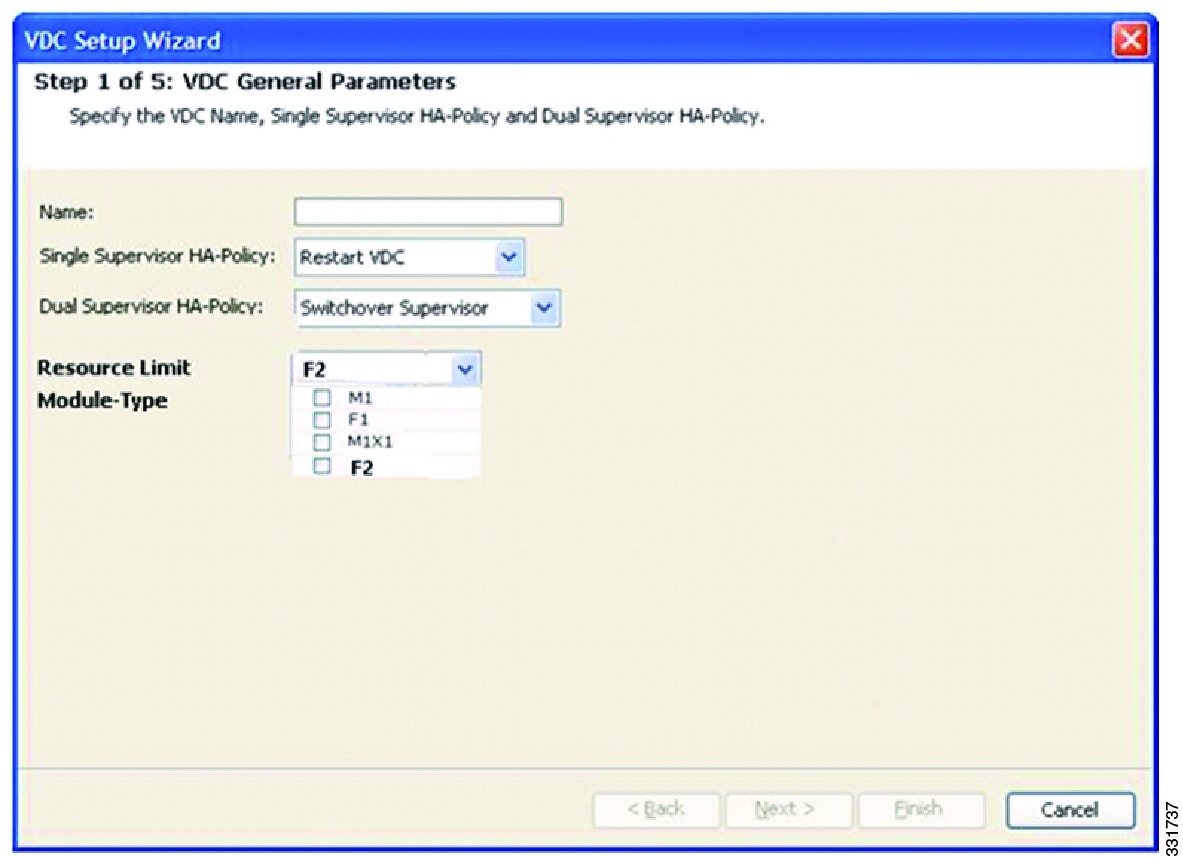Click the Dual Supervisor dropdown arrow icon
This screenshot has width=1183, height=857.
pos(541,308)
